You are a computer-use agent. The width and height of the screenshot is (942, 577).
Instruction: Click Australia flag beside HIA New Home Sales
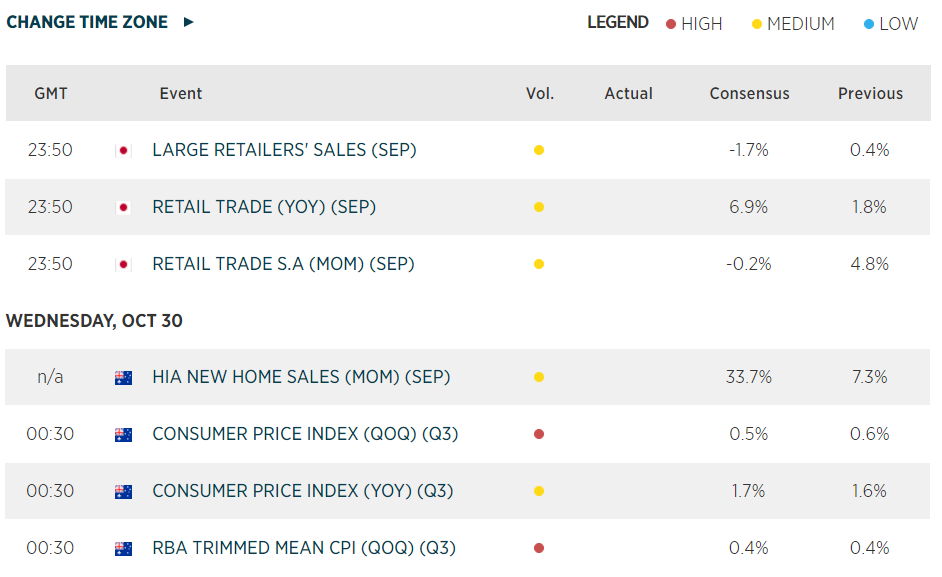tap(123, 378)
